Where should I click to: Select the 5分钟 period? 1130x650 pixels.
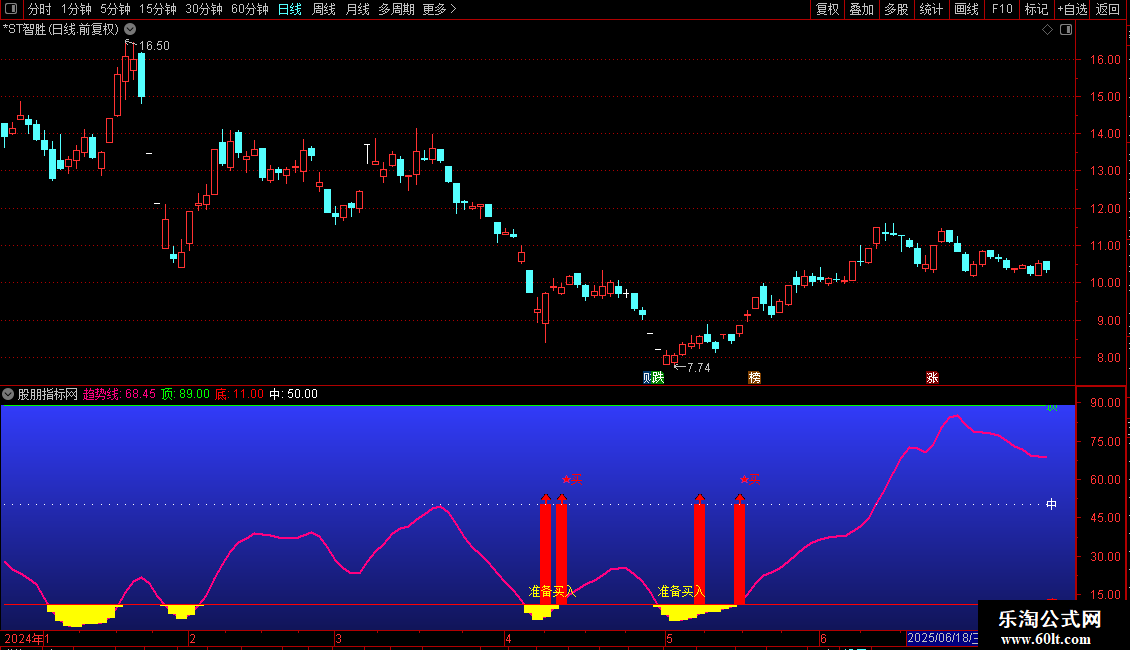115,9
